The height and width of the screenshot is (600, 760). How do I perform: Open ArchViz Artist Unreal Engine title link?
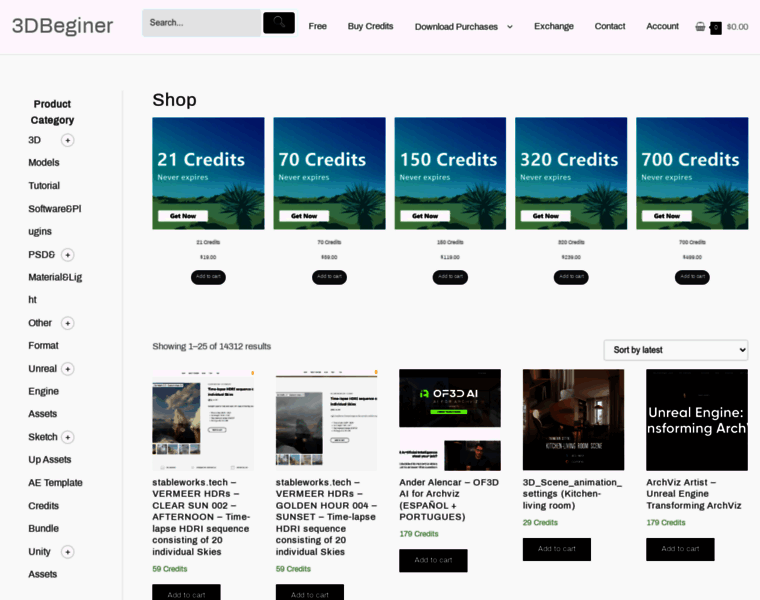click(694, 494)
